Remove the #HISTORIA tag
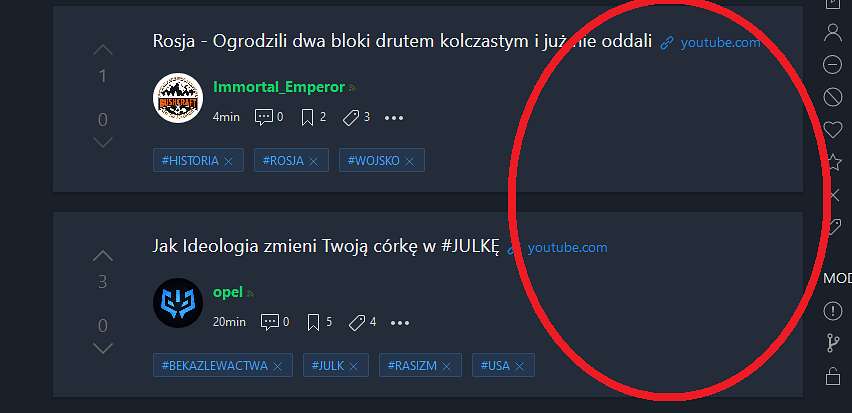Image resolution: width=852 pixels, height=413 pixels. point(228,161)
